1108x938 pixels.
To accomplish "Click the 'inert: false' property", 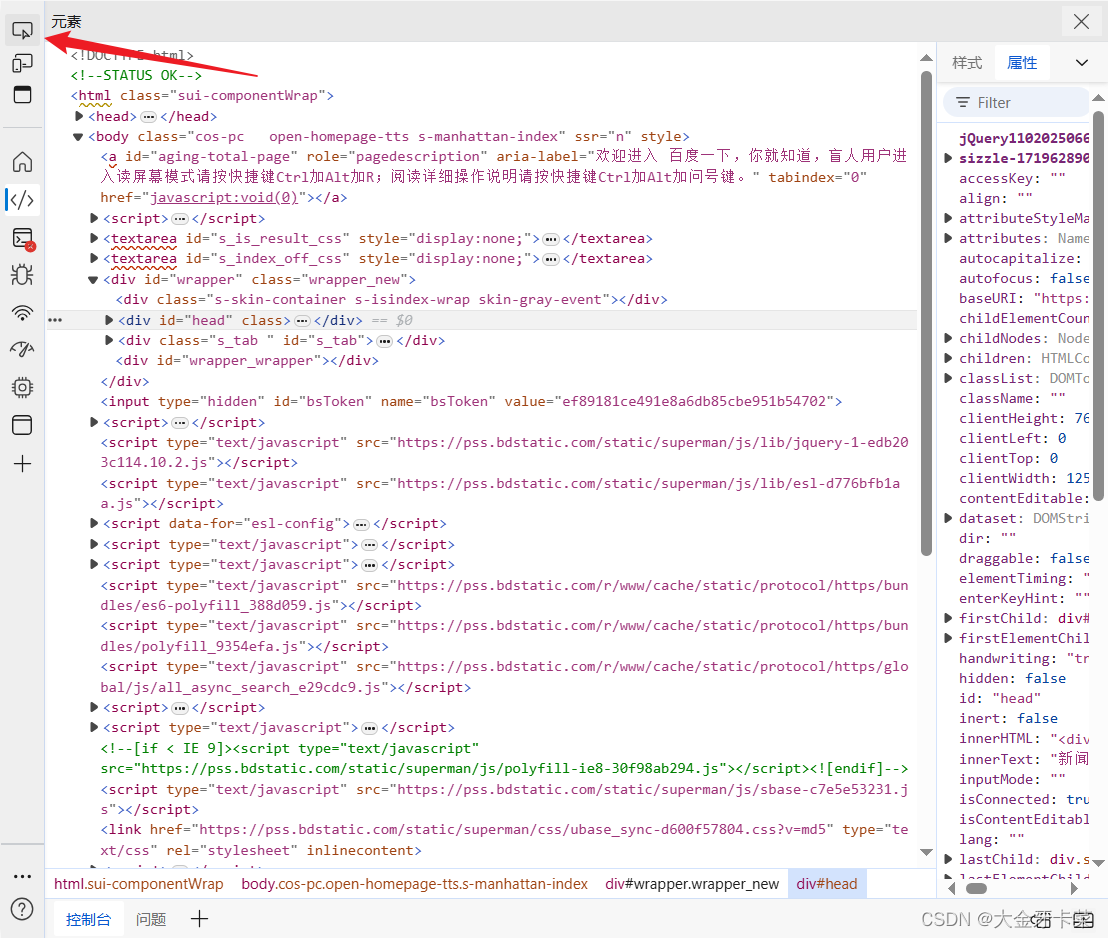I will point(1008,718).
